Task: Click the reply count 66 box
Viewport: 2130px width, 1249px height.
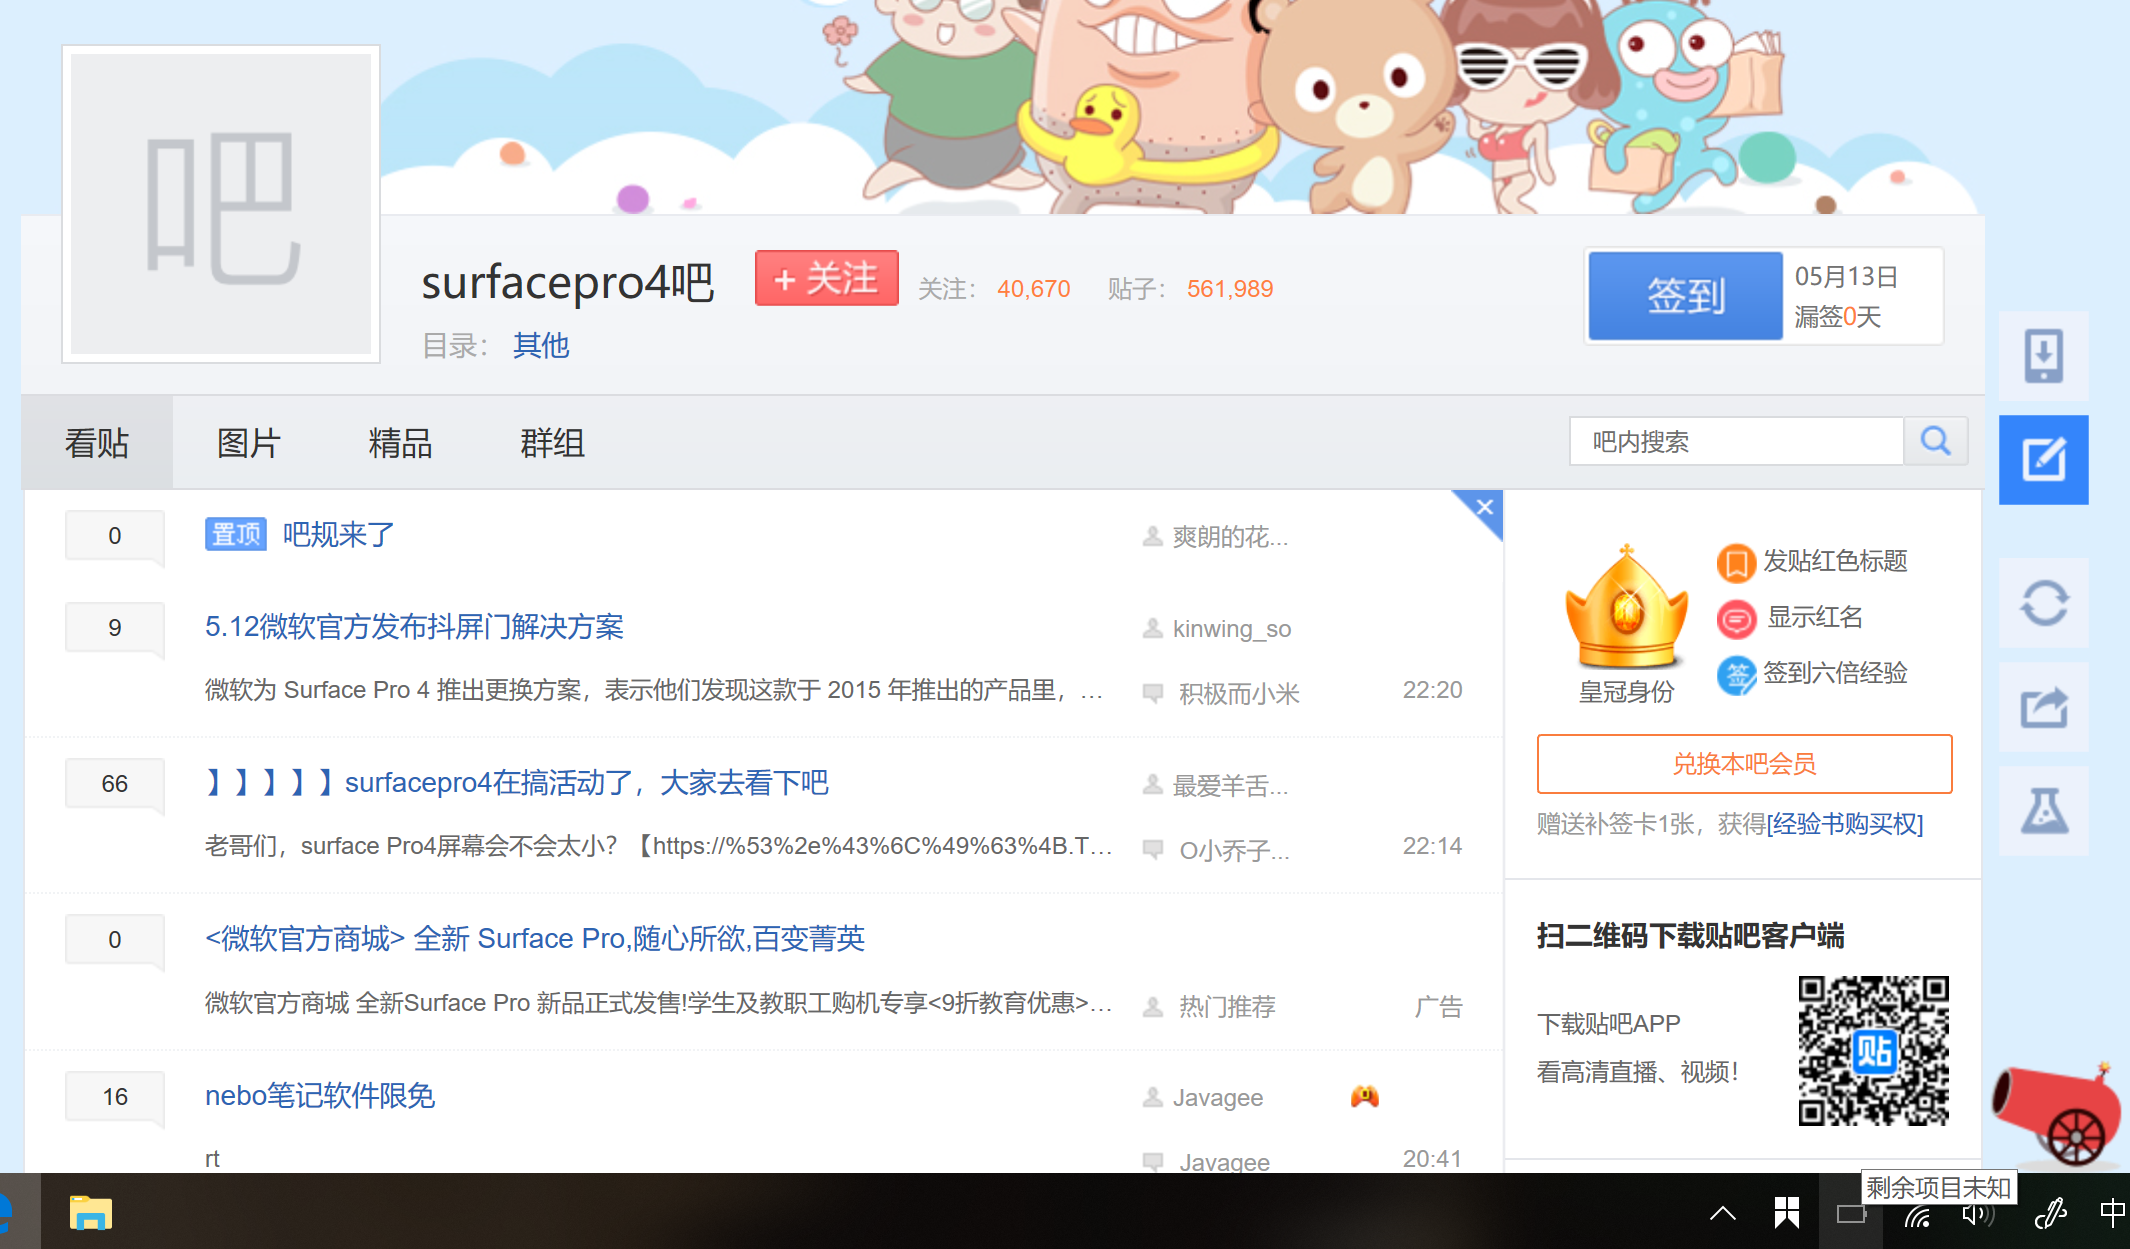Action: pyautogui.click(x=115, y=784)
